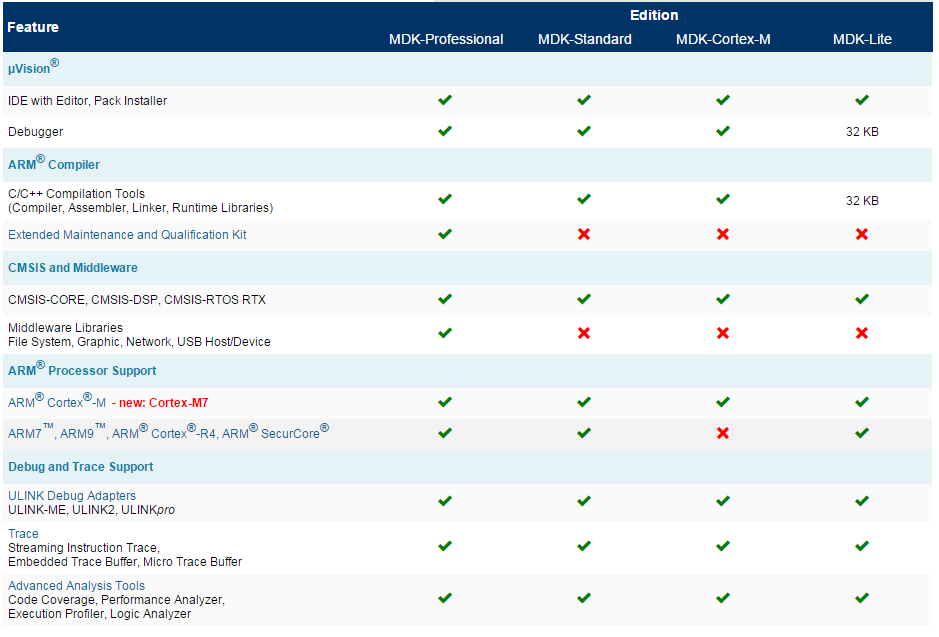Click MDK-Cortex-M checkmark for C/C++ Compilation Tools
This screenshot has height=637, width=939.
(x=723, y=199)
